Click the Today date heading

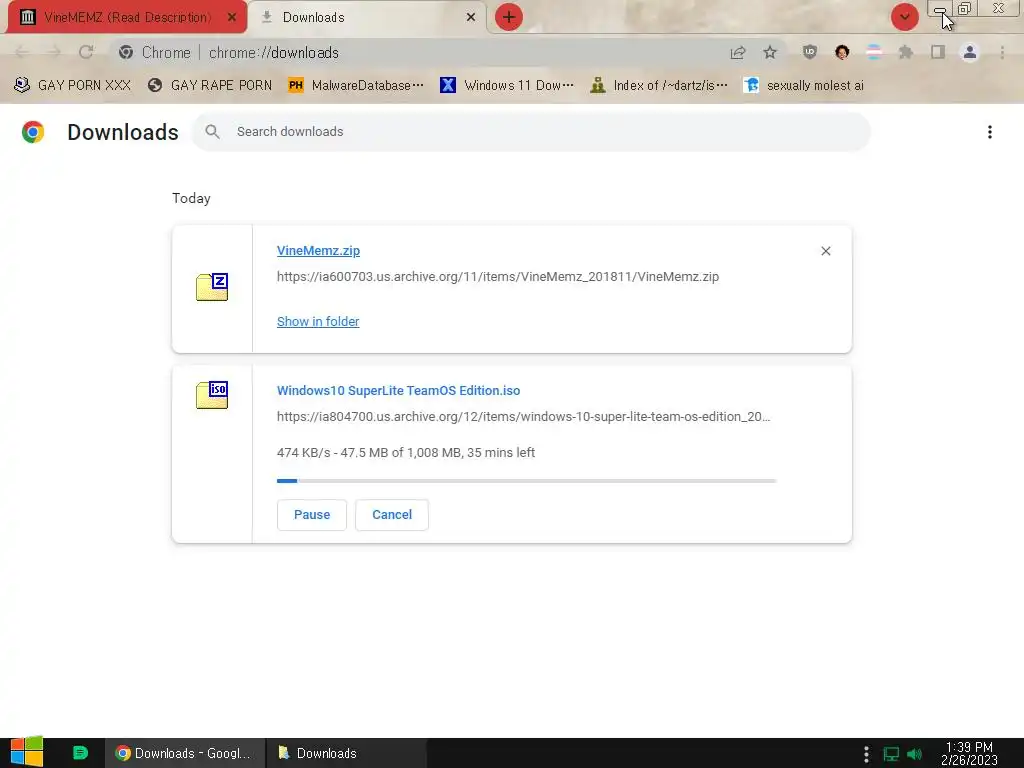[191, 199]
